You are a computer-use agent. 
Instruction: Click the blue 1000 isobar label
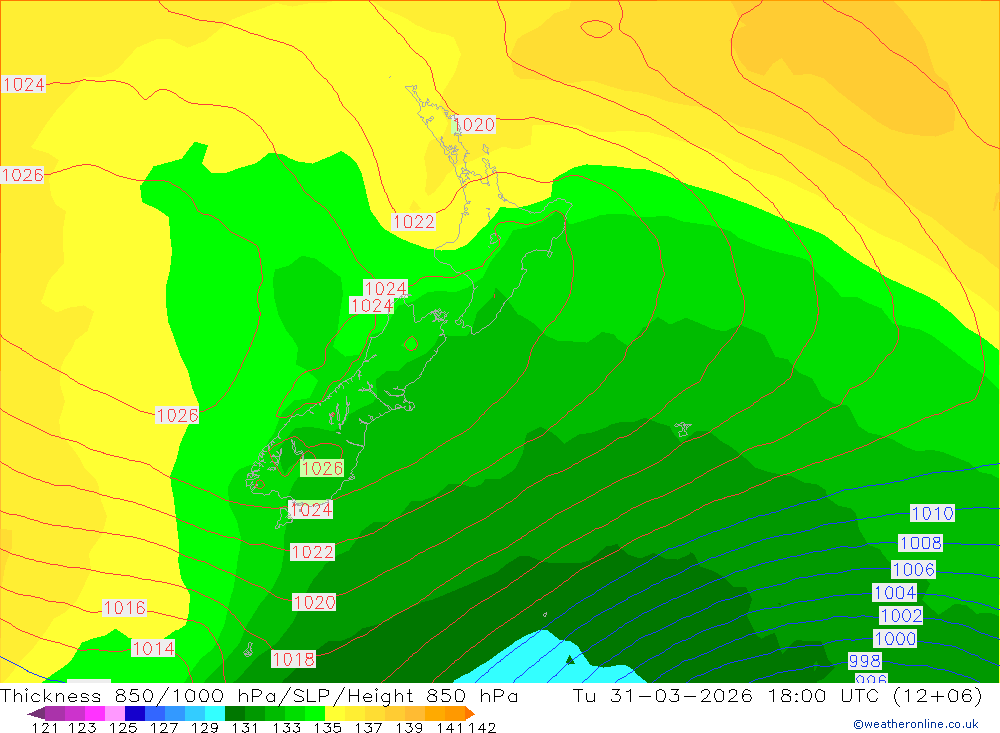(895, 639)
